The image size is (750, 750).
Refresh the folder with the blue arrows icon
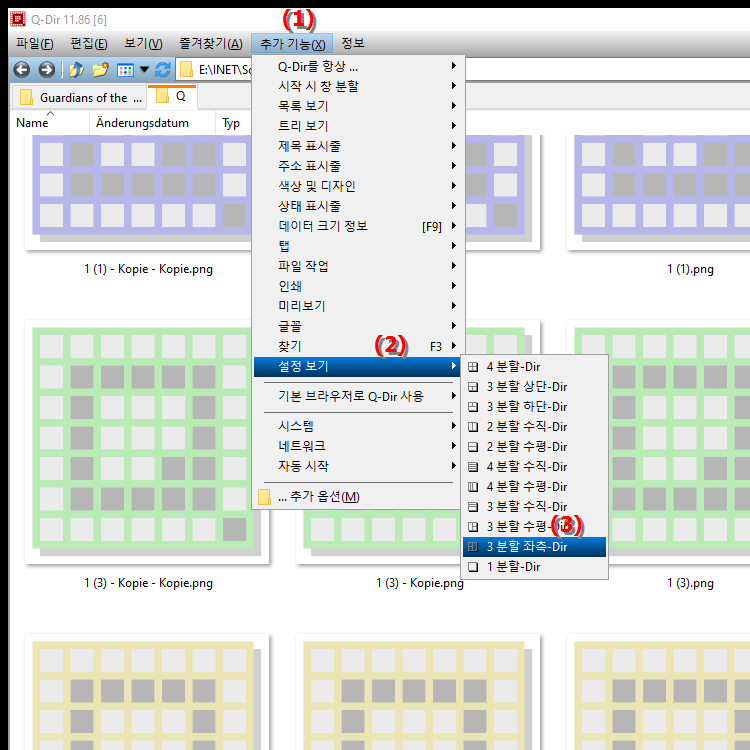[x=163, y=70]
